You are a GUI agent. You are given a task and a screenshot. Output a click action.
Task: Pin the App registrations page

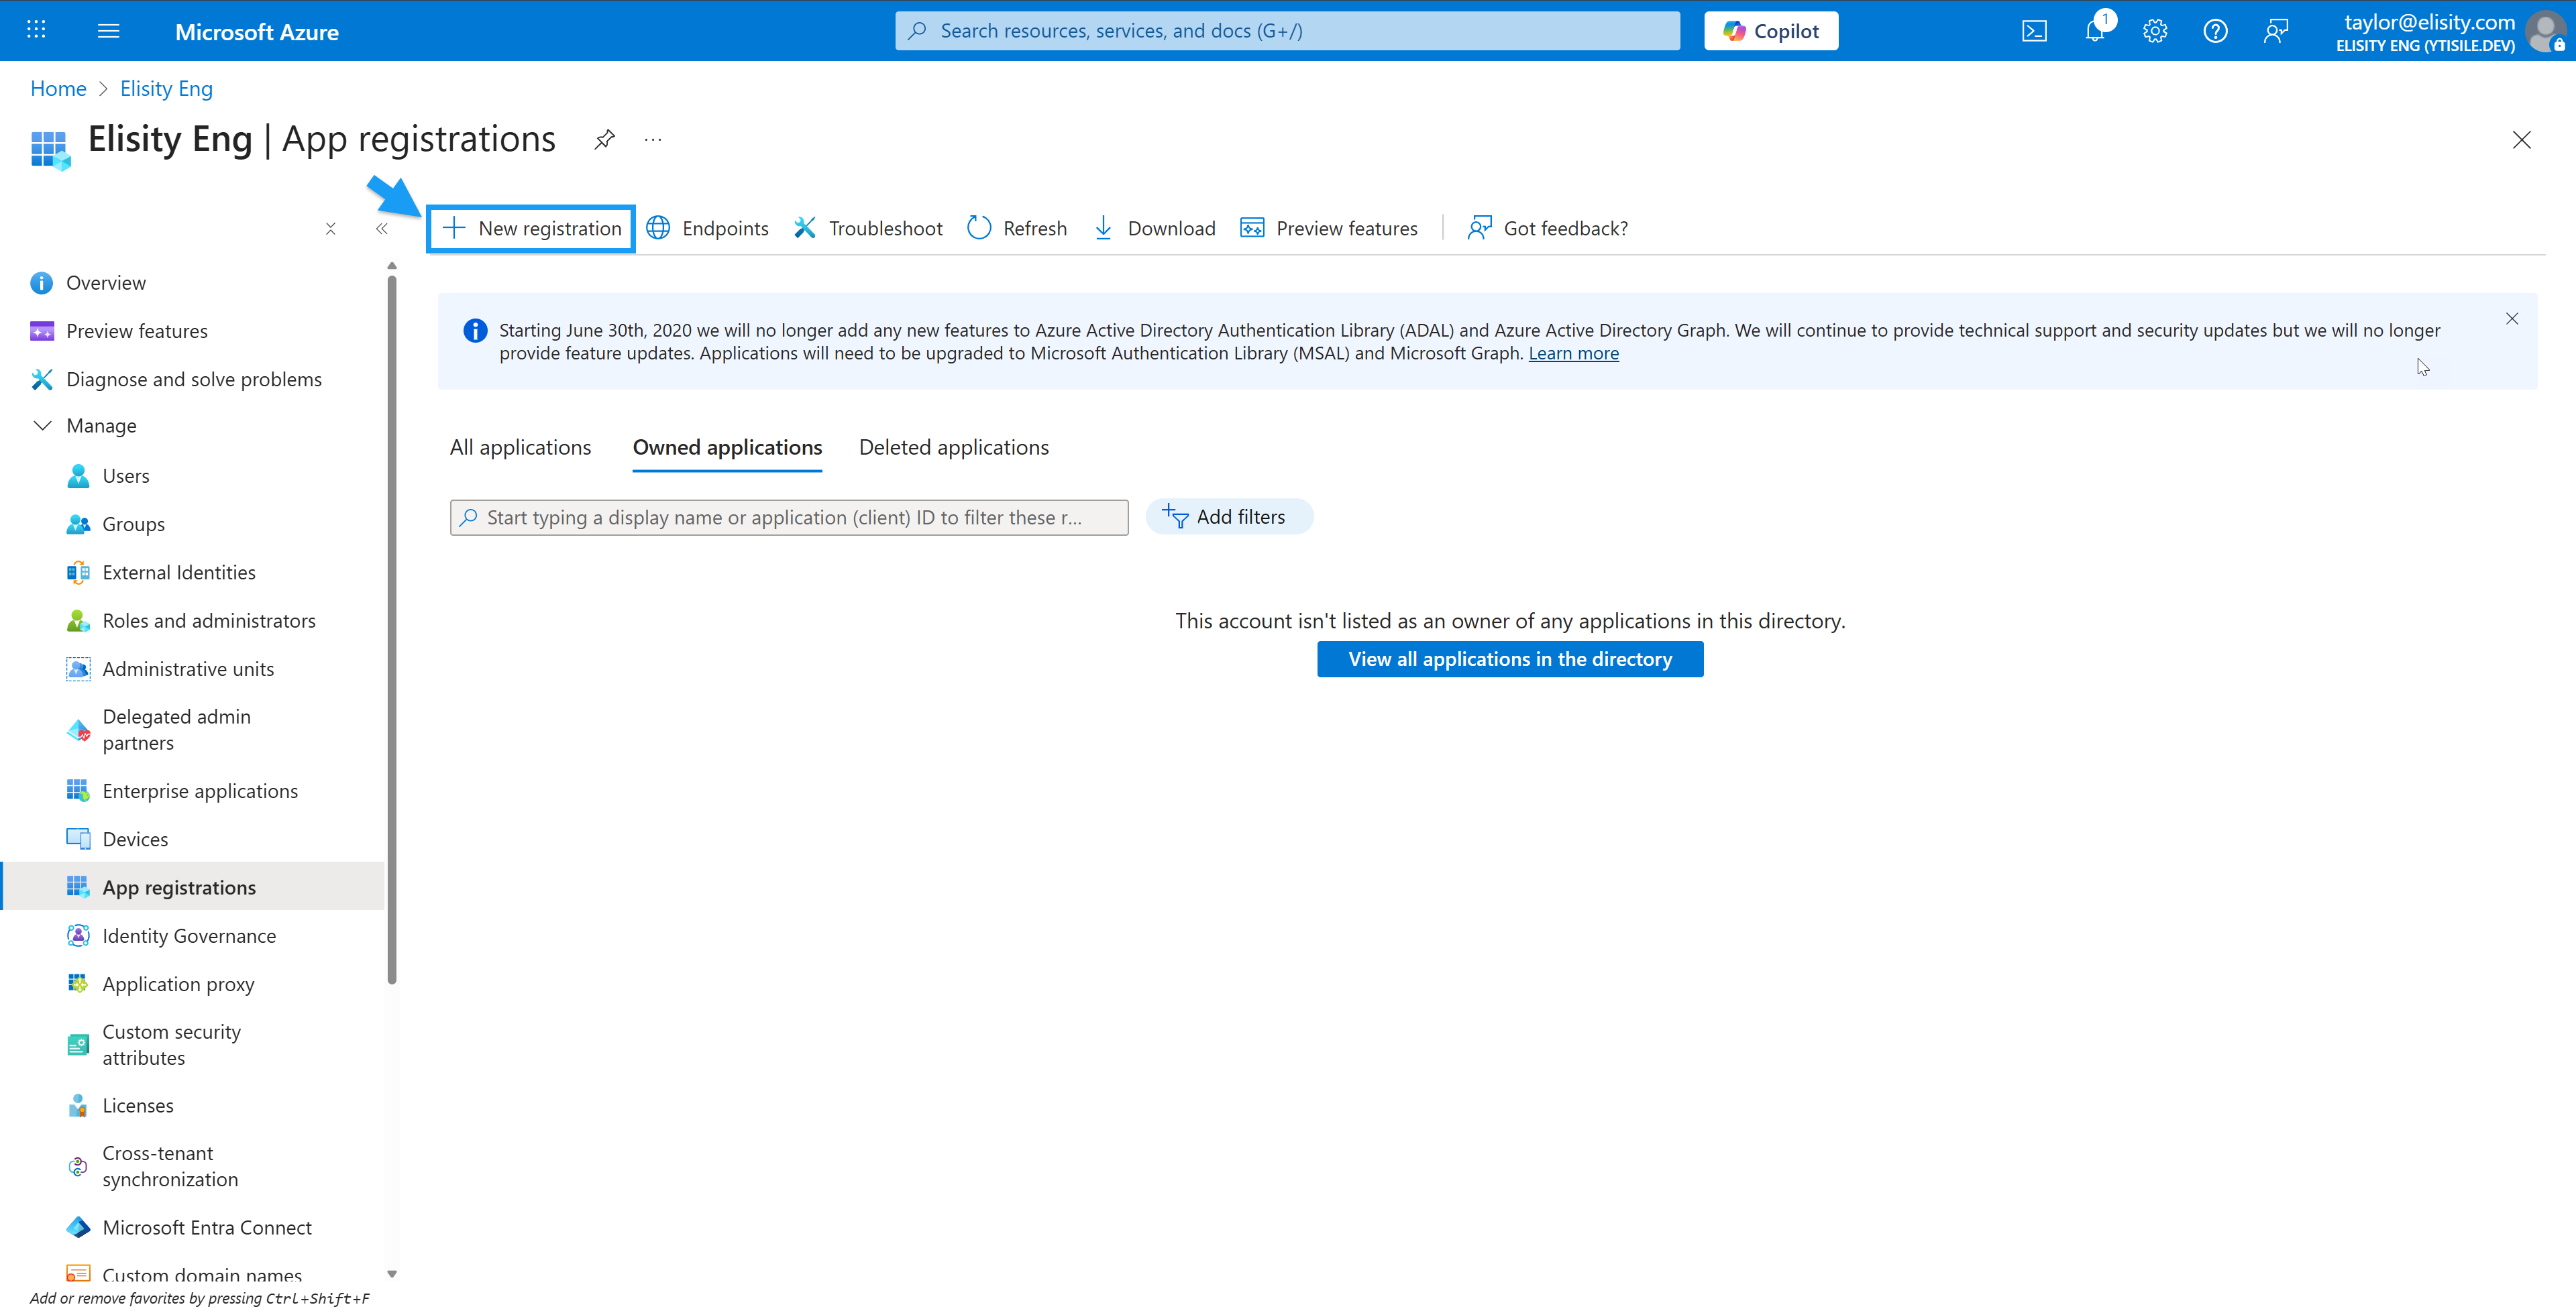(x=604, y=140)
